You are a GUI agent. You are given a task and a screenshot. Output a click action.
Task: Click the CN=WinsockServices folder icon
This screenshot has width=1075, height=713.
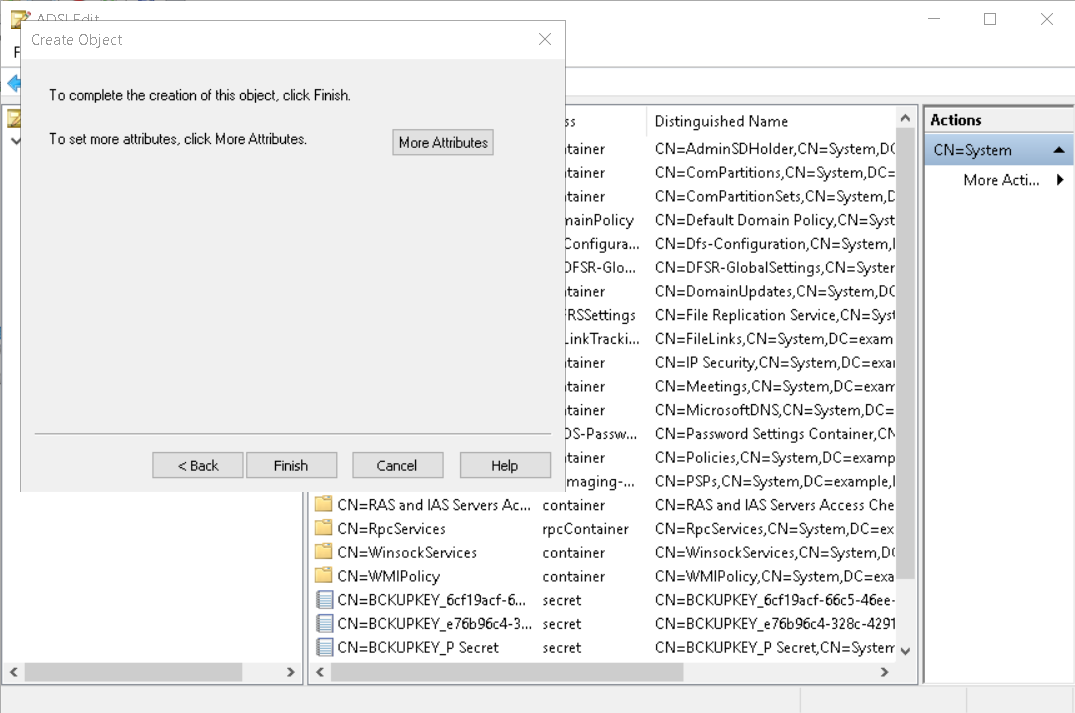click(x=323, y=552)
